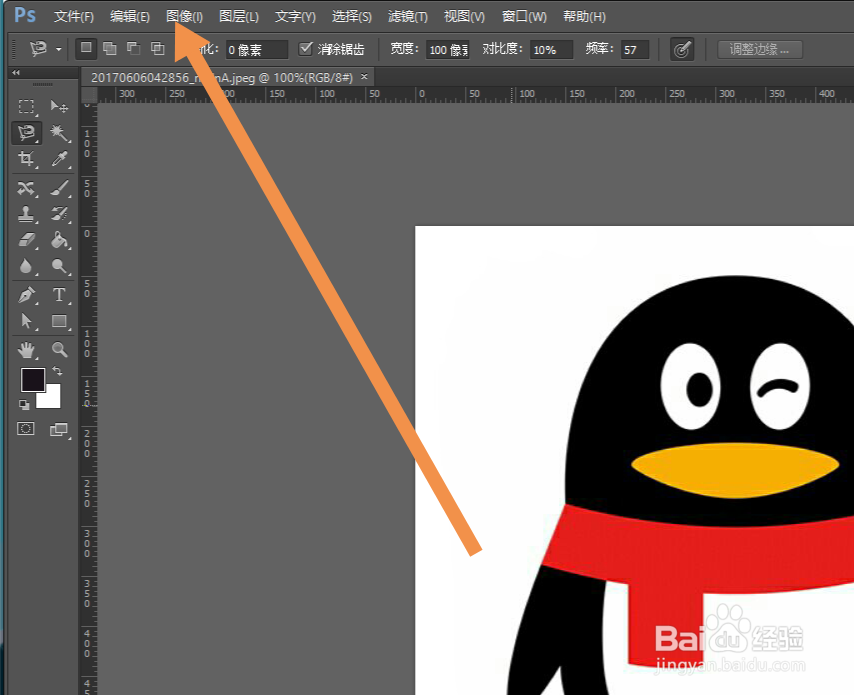
Task: Open the 编辑(E) menu
Action: [x=130, y=17]
